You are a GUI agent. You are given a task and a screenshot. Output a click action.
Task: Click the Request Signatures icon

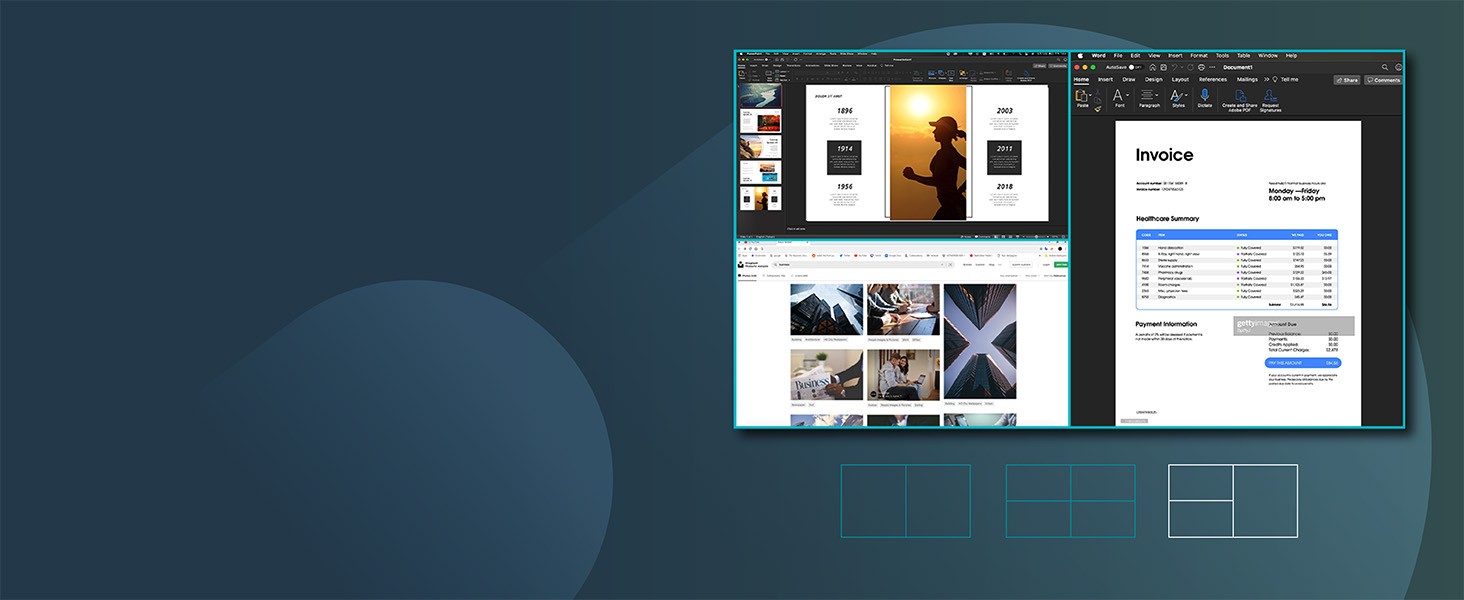pyautogui.click(x=1270, y=95)
